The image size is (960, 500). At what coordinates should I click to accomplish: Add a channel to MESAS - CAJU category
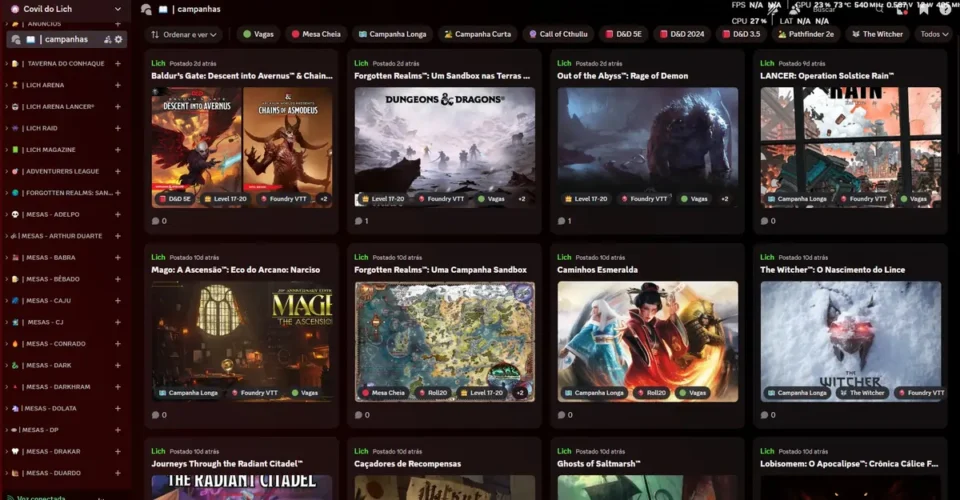point(118,300)
